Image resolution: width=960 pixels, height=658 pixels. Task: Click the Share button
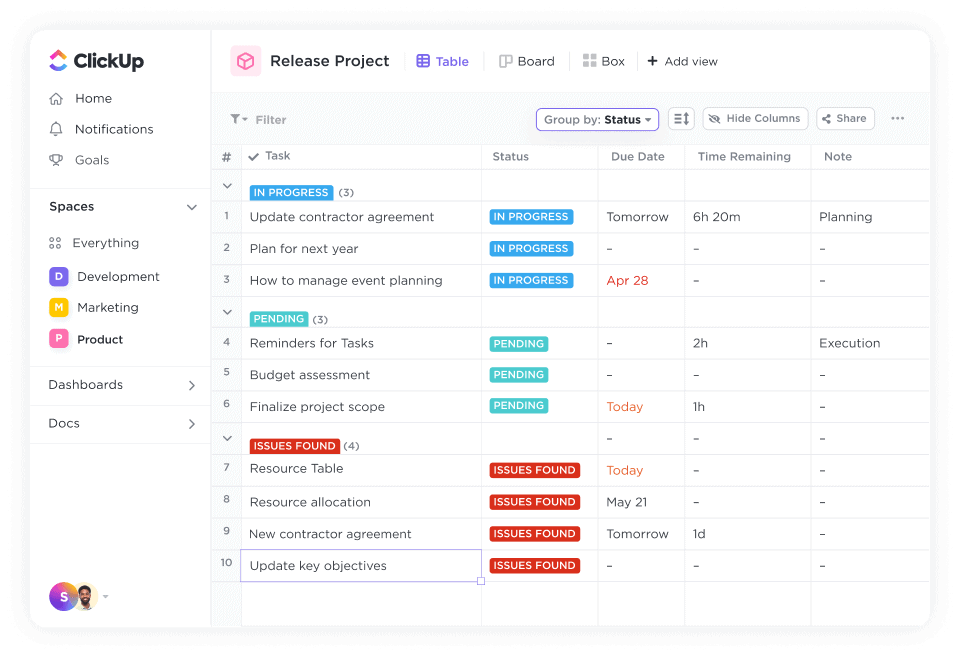(845, 119)
